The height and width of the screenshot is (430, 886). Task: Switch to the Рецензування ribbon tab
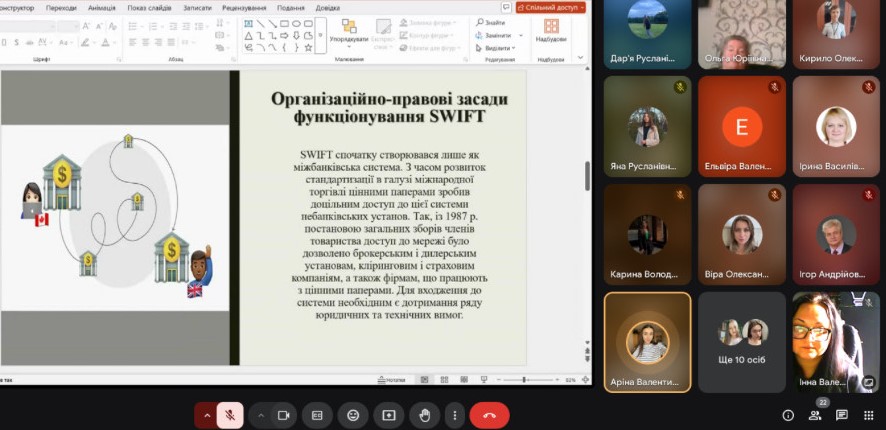coord(244,7)
